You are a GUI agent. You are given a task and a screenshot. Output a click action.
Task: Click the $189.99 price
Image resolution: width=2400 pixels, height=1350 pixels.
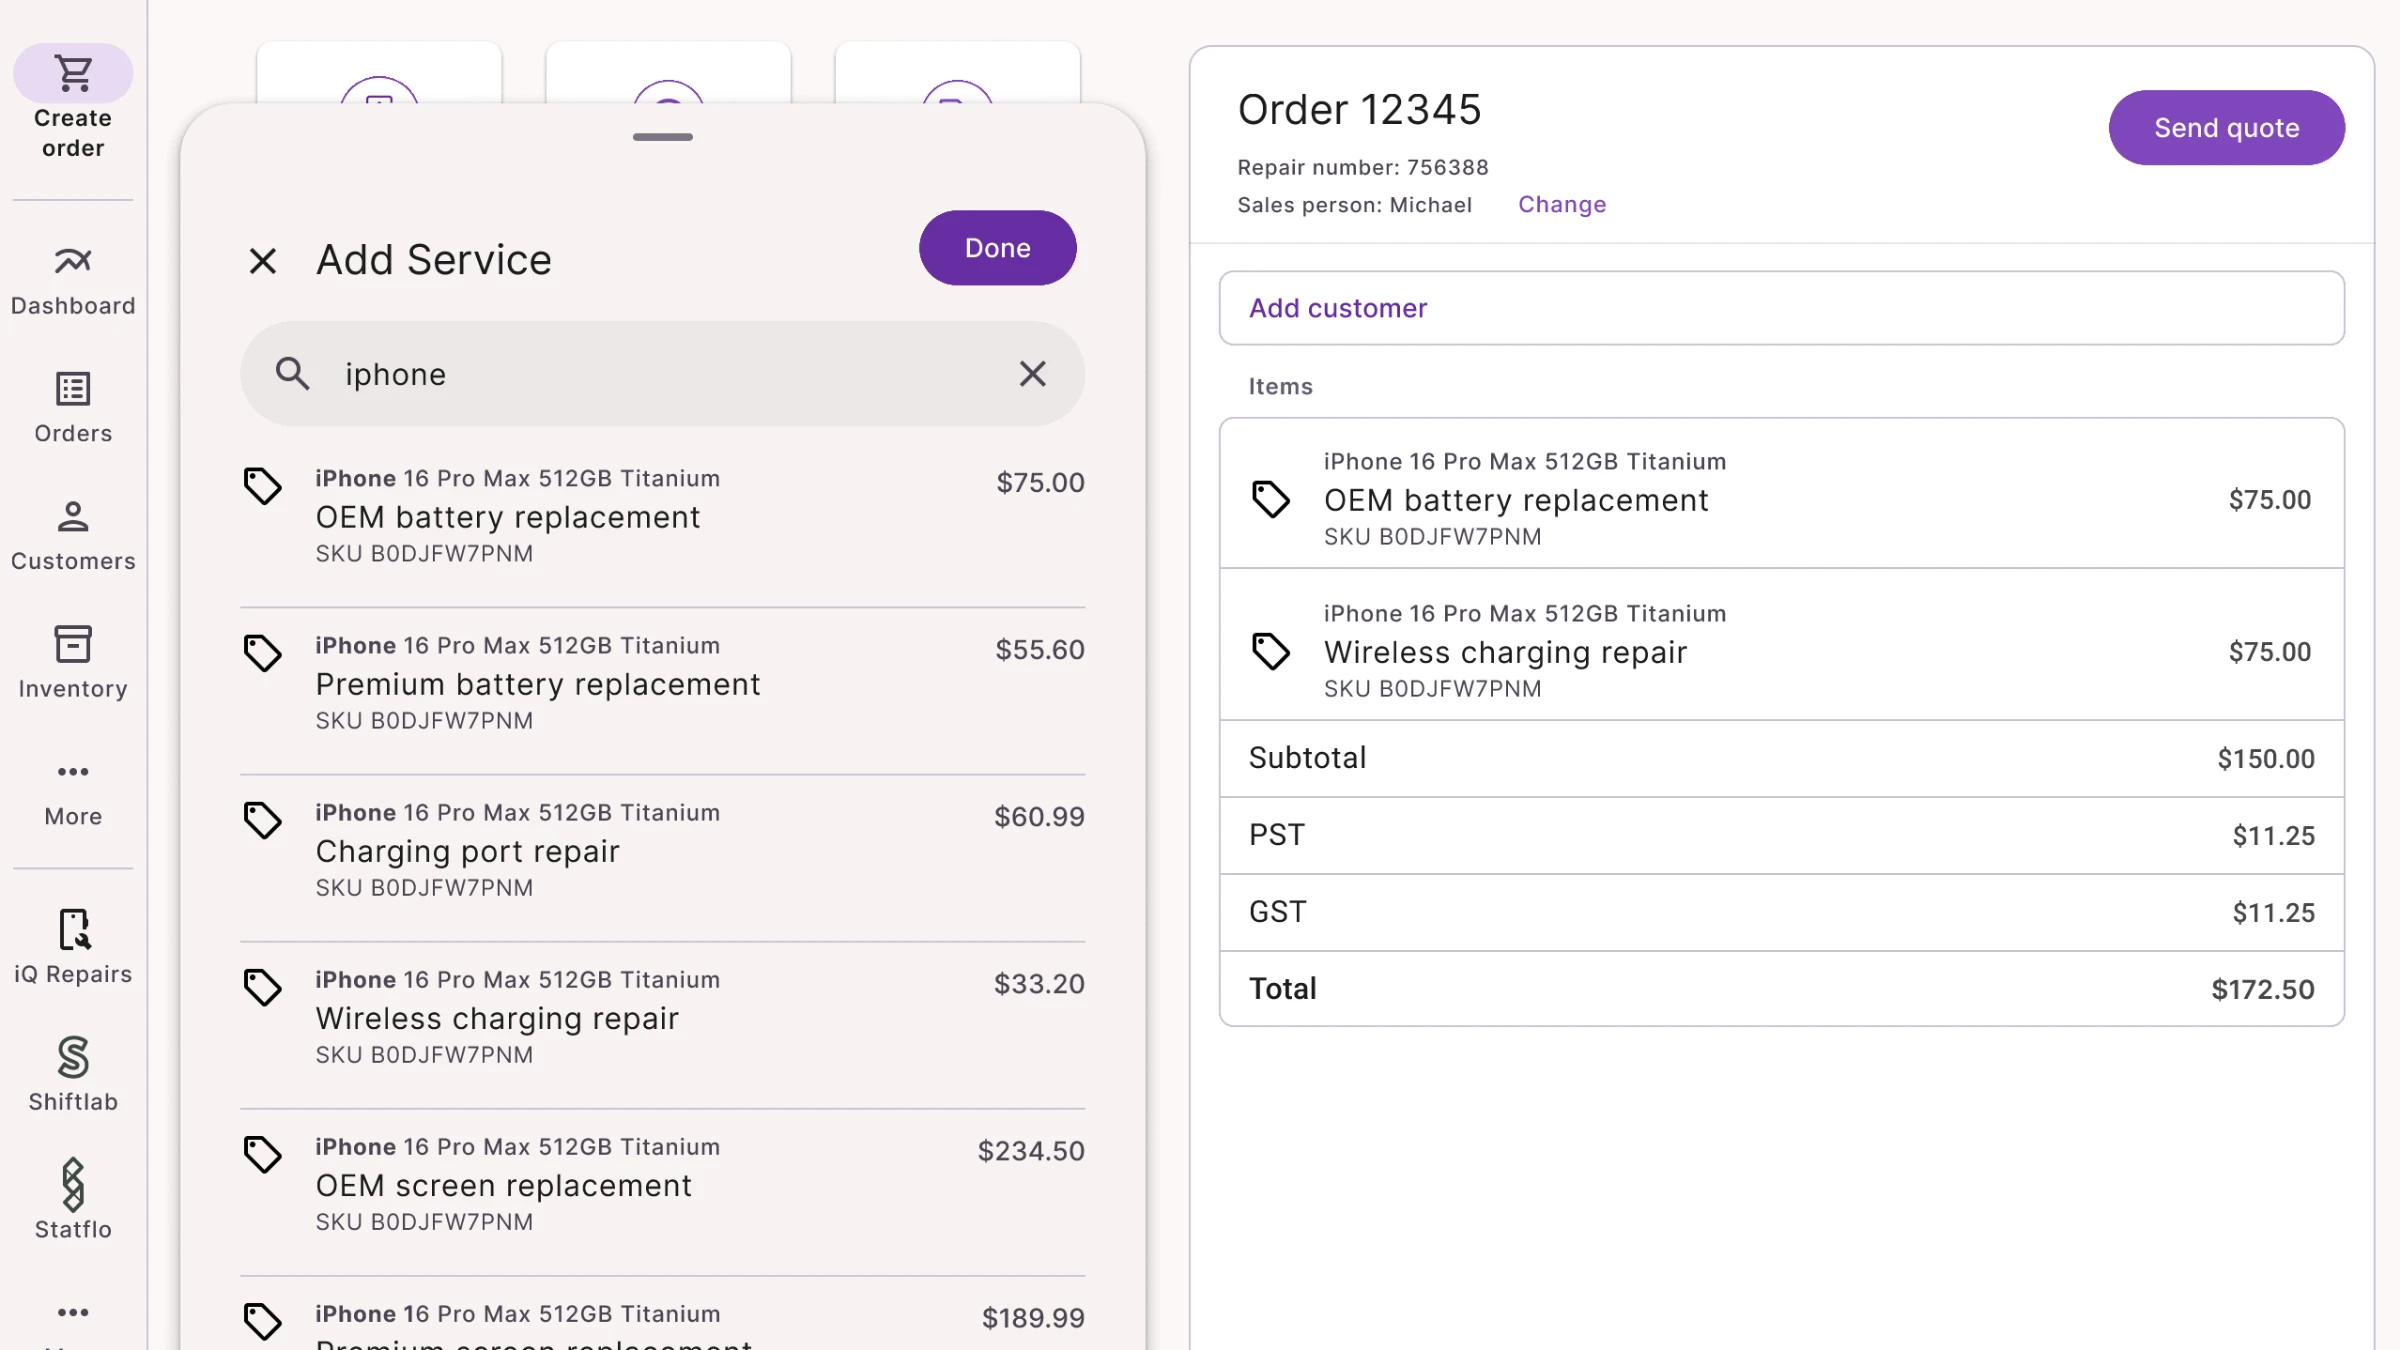point(1033,1318)
